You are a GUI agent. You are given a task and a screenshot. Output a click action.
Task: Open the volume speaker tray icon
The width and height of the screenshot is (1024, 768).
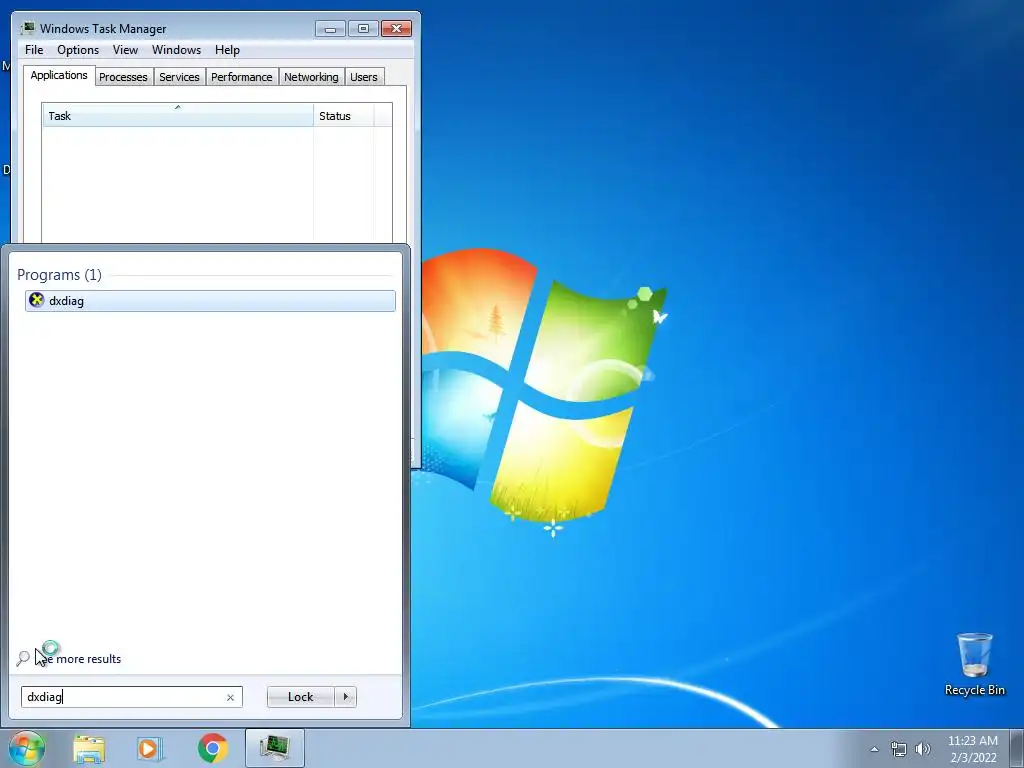922,749
